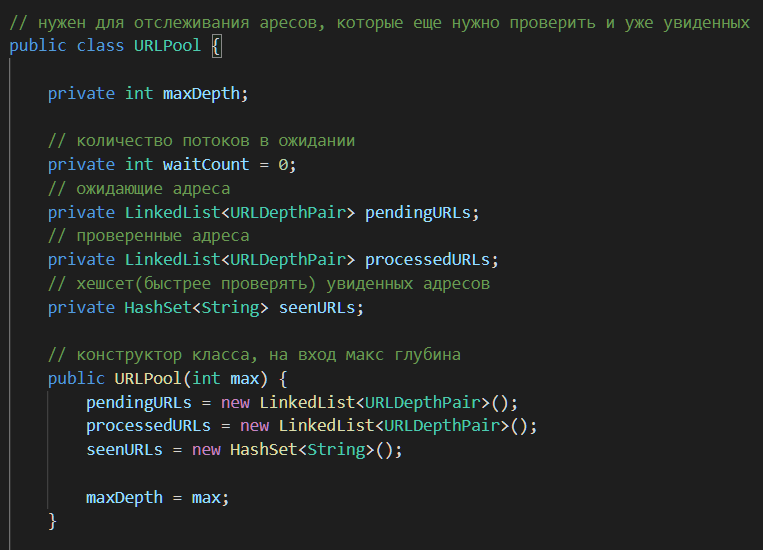Click the constructor comment about max depth
This screenshot has height=550, width=763.
coord(254,355)
